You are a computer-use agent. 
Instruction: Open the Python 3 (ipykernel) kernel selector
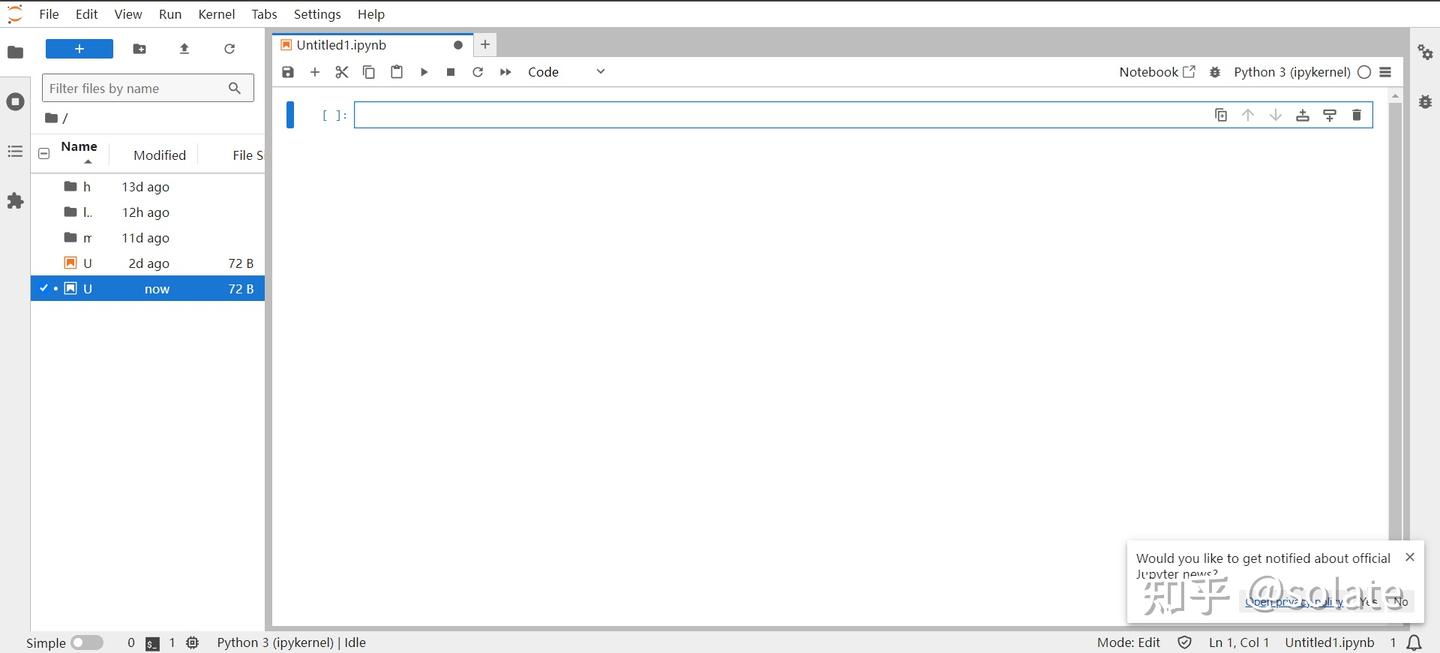point(1290,71)
